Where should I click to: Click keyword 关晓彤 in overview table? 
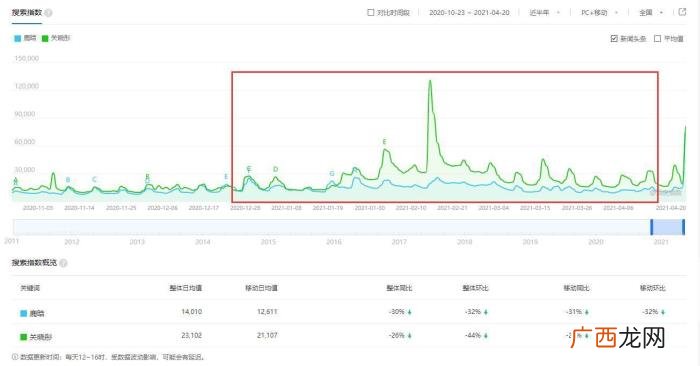point(41,337)
